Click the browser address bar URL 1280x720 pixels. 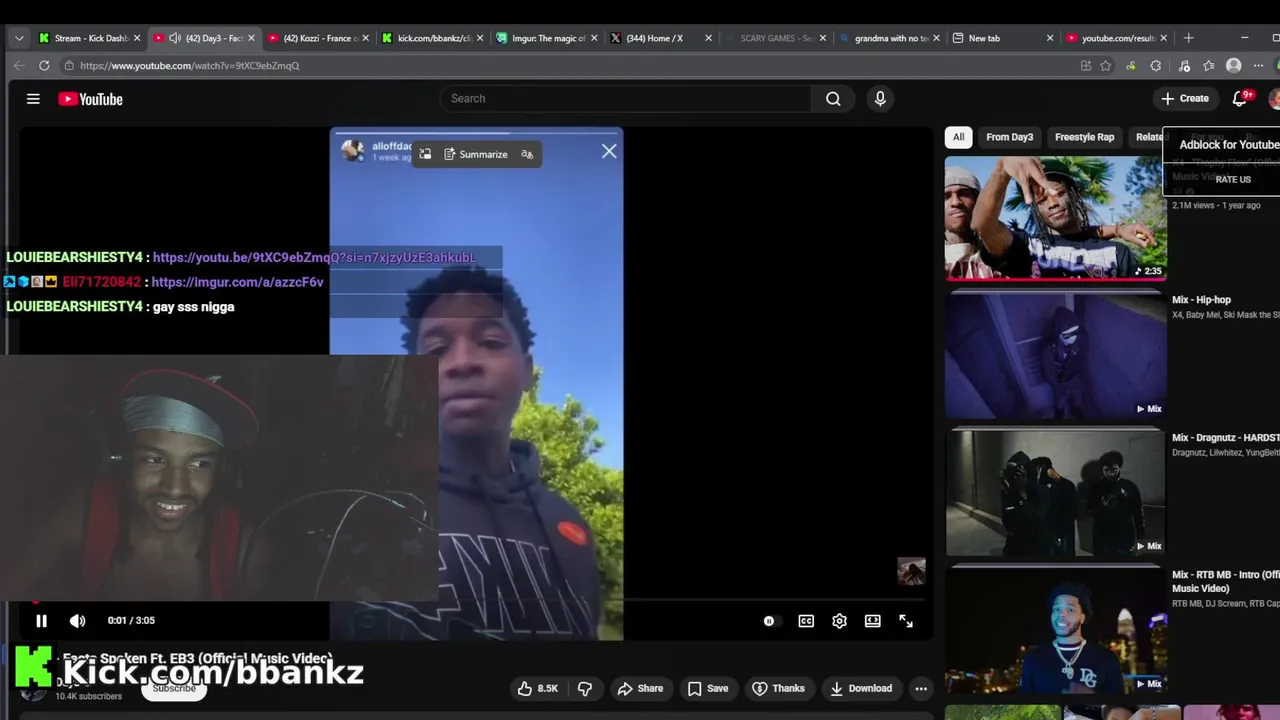[189, 66]
